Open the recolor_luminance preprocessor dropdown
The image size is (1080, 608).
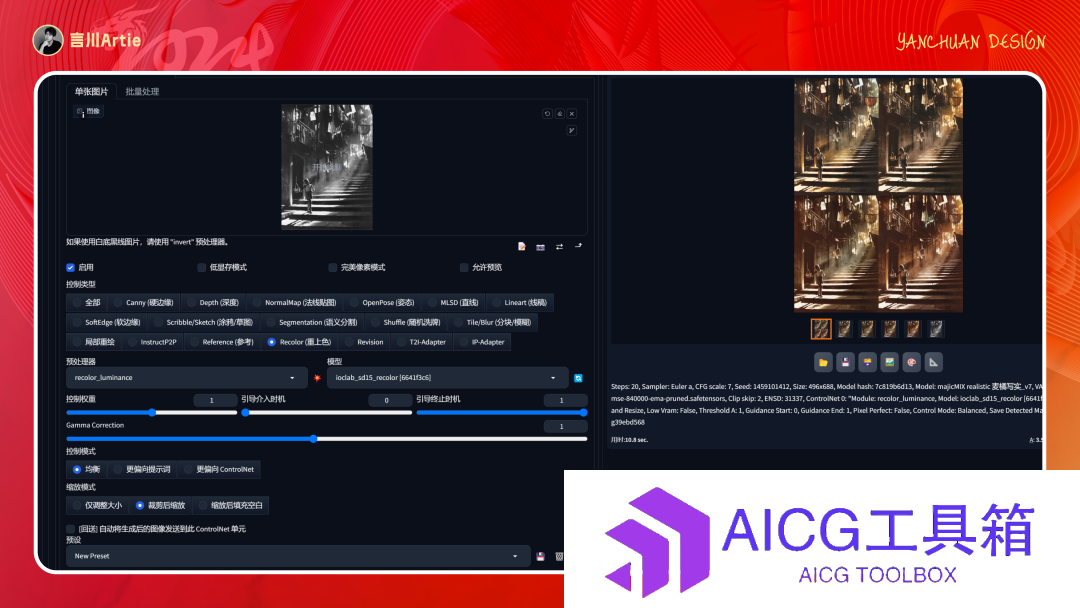[x=185, y=378]
